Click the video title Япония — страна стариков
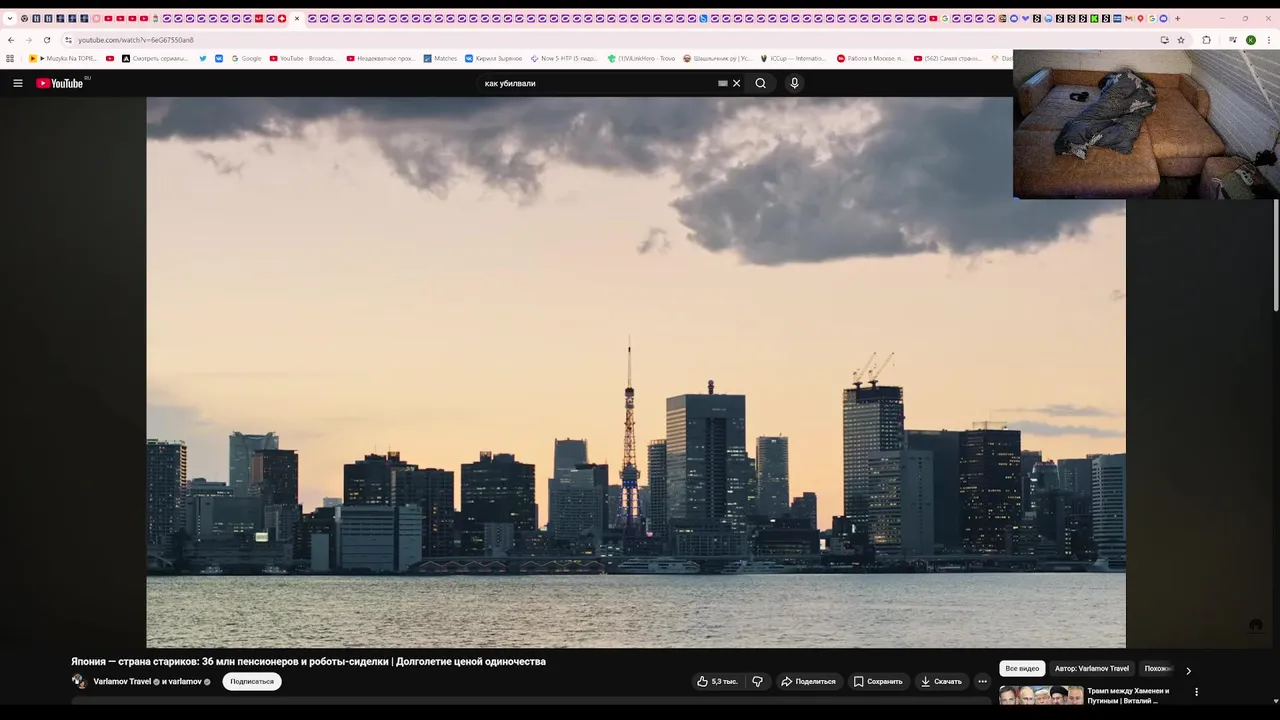 308,661
